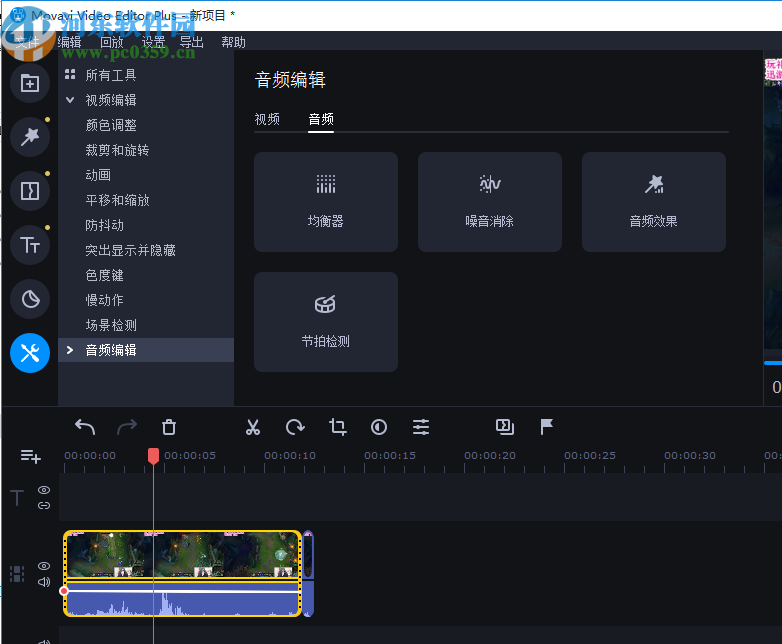Redo the last undone action
The width and height of the screenshot is (782, 644).
pos(127,427)
